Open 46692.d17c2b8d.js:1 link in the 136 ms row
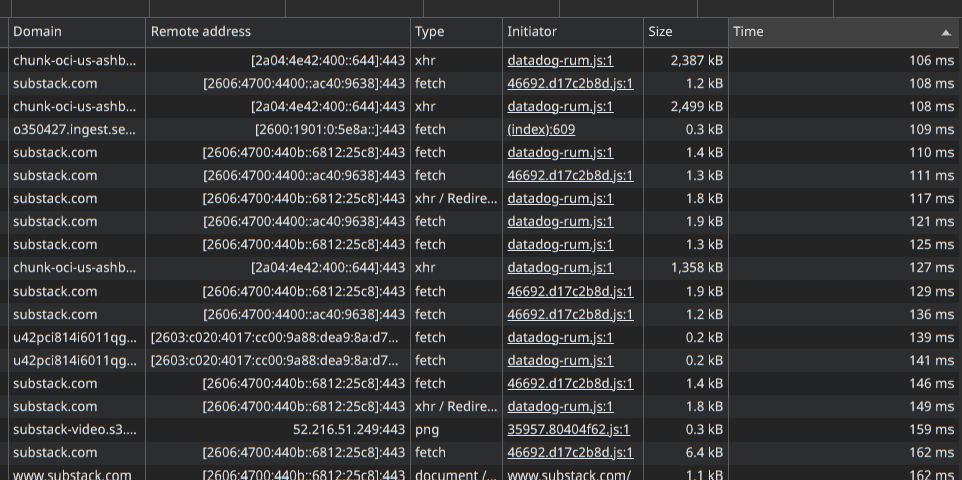Viewport: 962px width, 480px height. 570,315
